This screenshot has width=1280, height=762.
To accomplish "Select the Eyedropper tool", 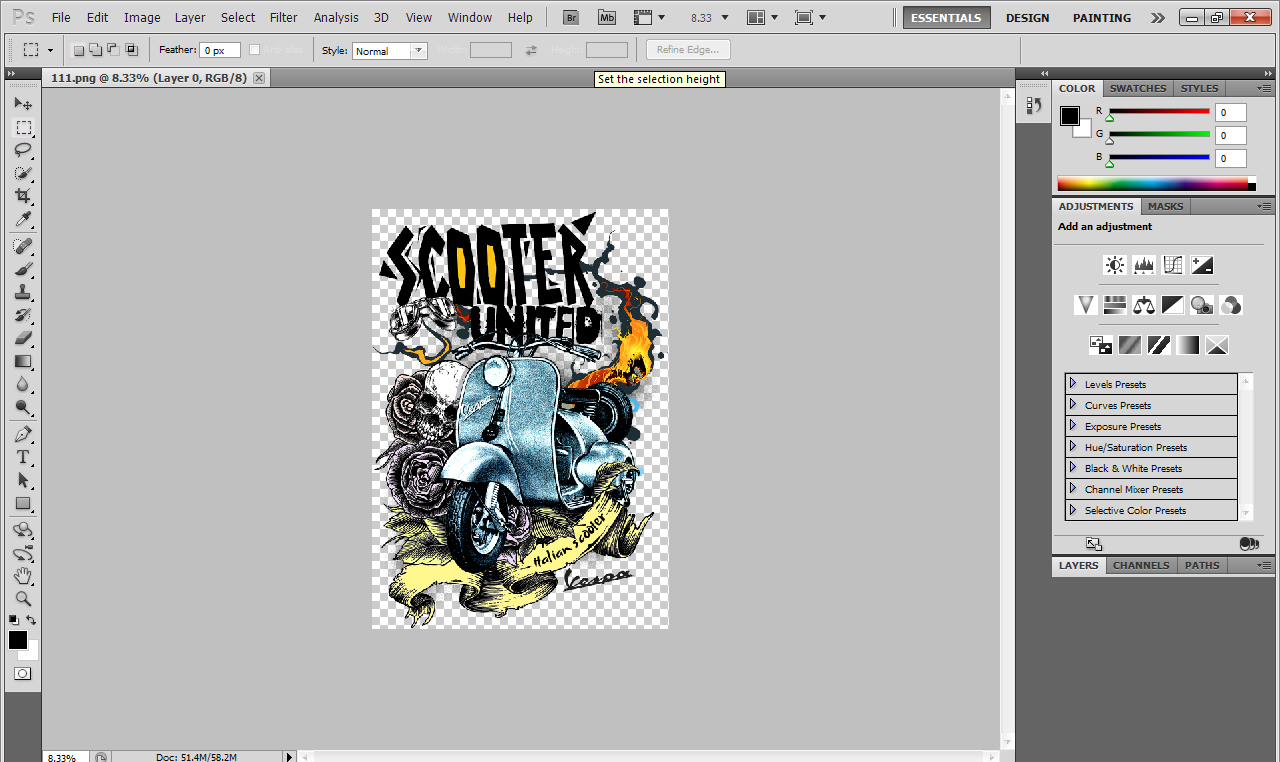I will point(23,219).
